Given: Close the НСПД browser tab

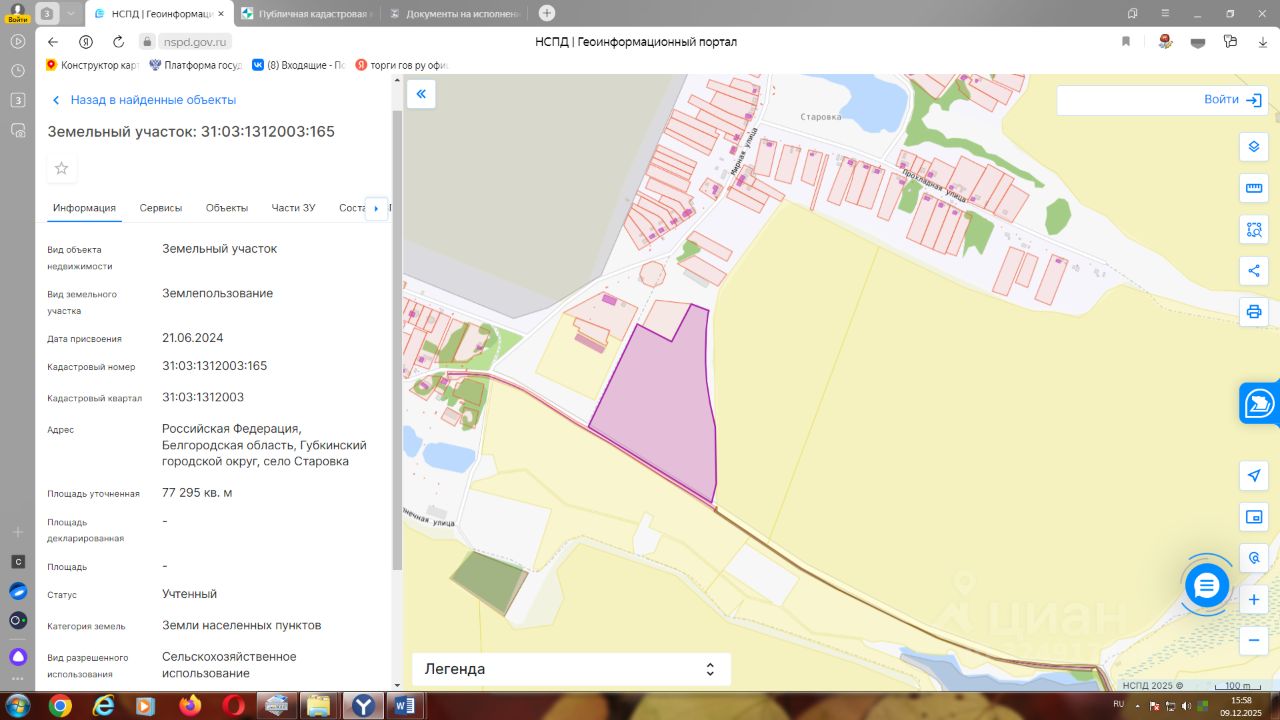Looking at the screenshot, I should click(x=221, y=14).
